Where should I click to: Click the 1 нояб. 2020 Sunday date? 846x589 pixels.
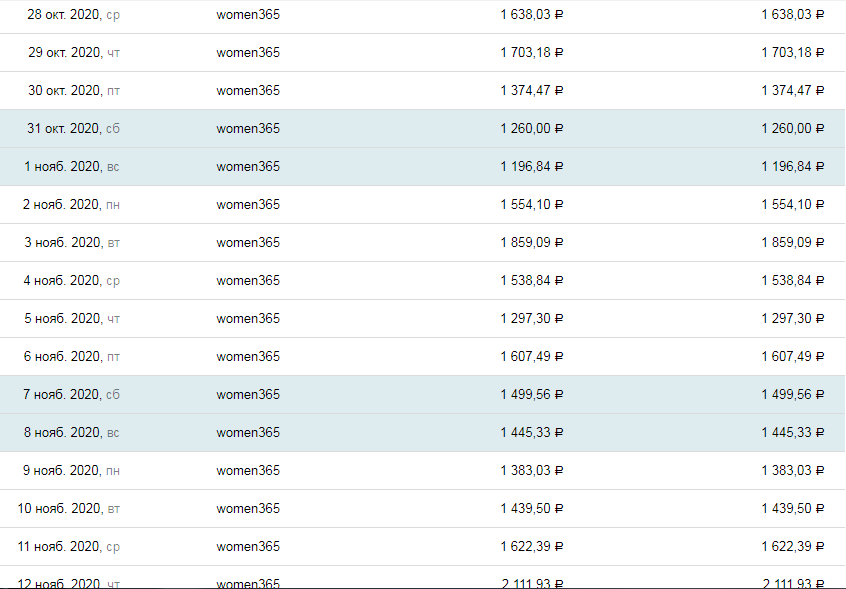click(x=72, y=167)
